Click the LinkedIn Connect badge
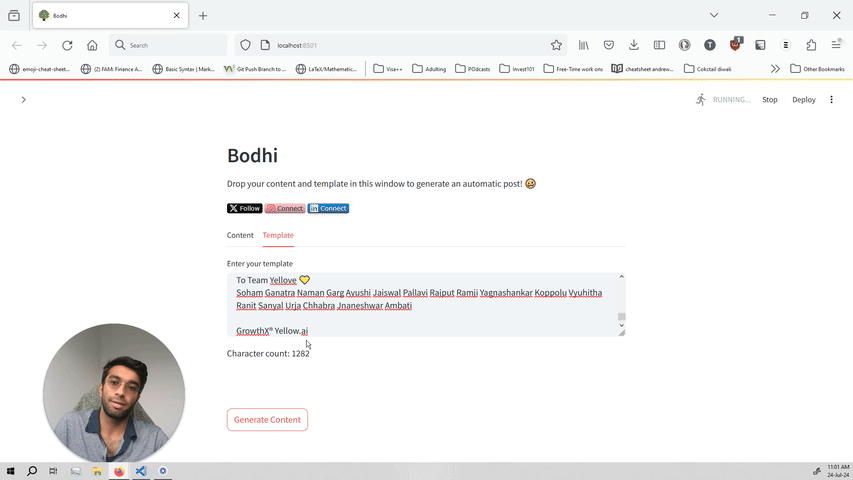This screenshot has width=853, height=480. 328,208
